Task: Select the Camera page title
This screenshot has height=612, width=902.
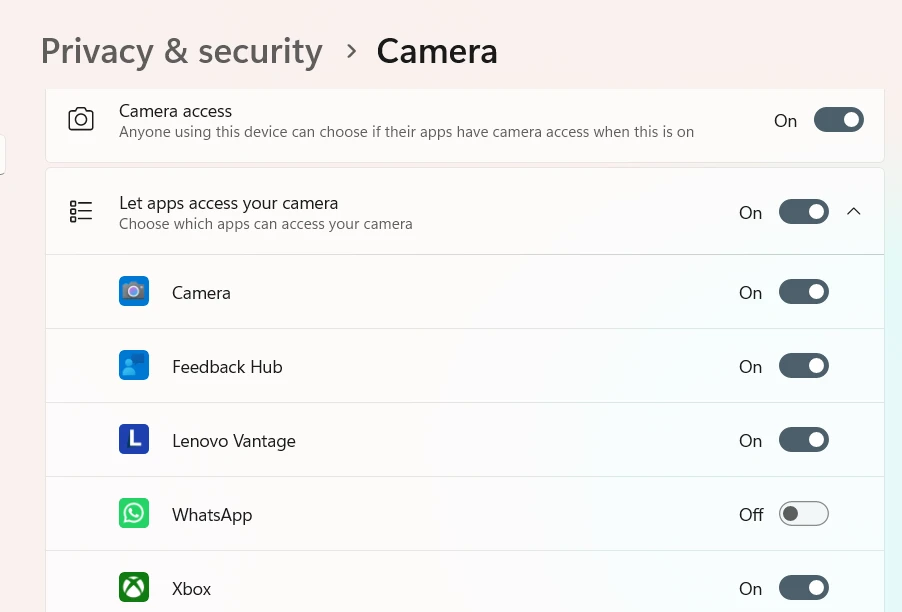Action: tap(437, 51)
